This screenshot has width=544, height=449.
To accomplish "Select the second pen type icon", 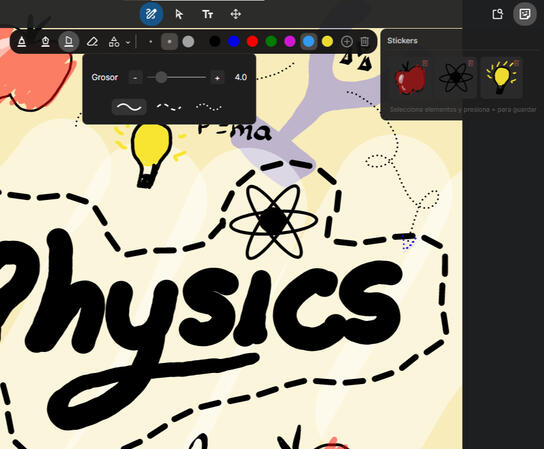I will pyautogui.click(x=45, y=42).
